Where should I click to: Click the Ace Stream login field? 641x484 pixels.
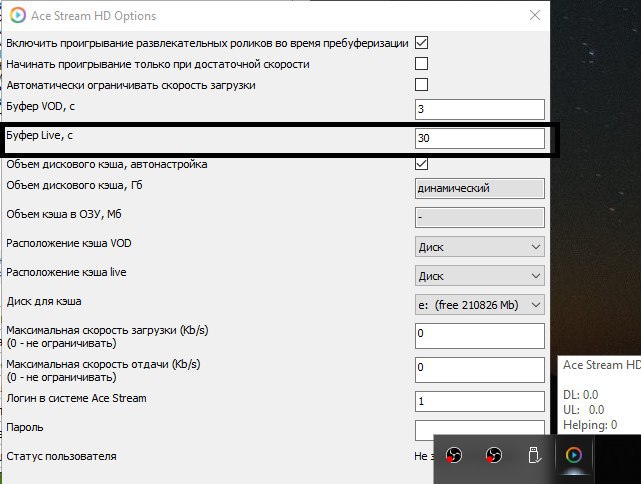[x=480, y=401]
